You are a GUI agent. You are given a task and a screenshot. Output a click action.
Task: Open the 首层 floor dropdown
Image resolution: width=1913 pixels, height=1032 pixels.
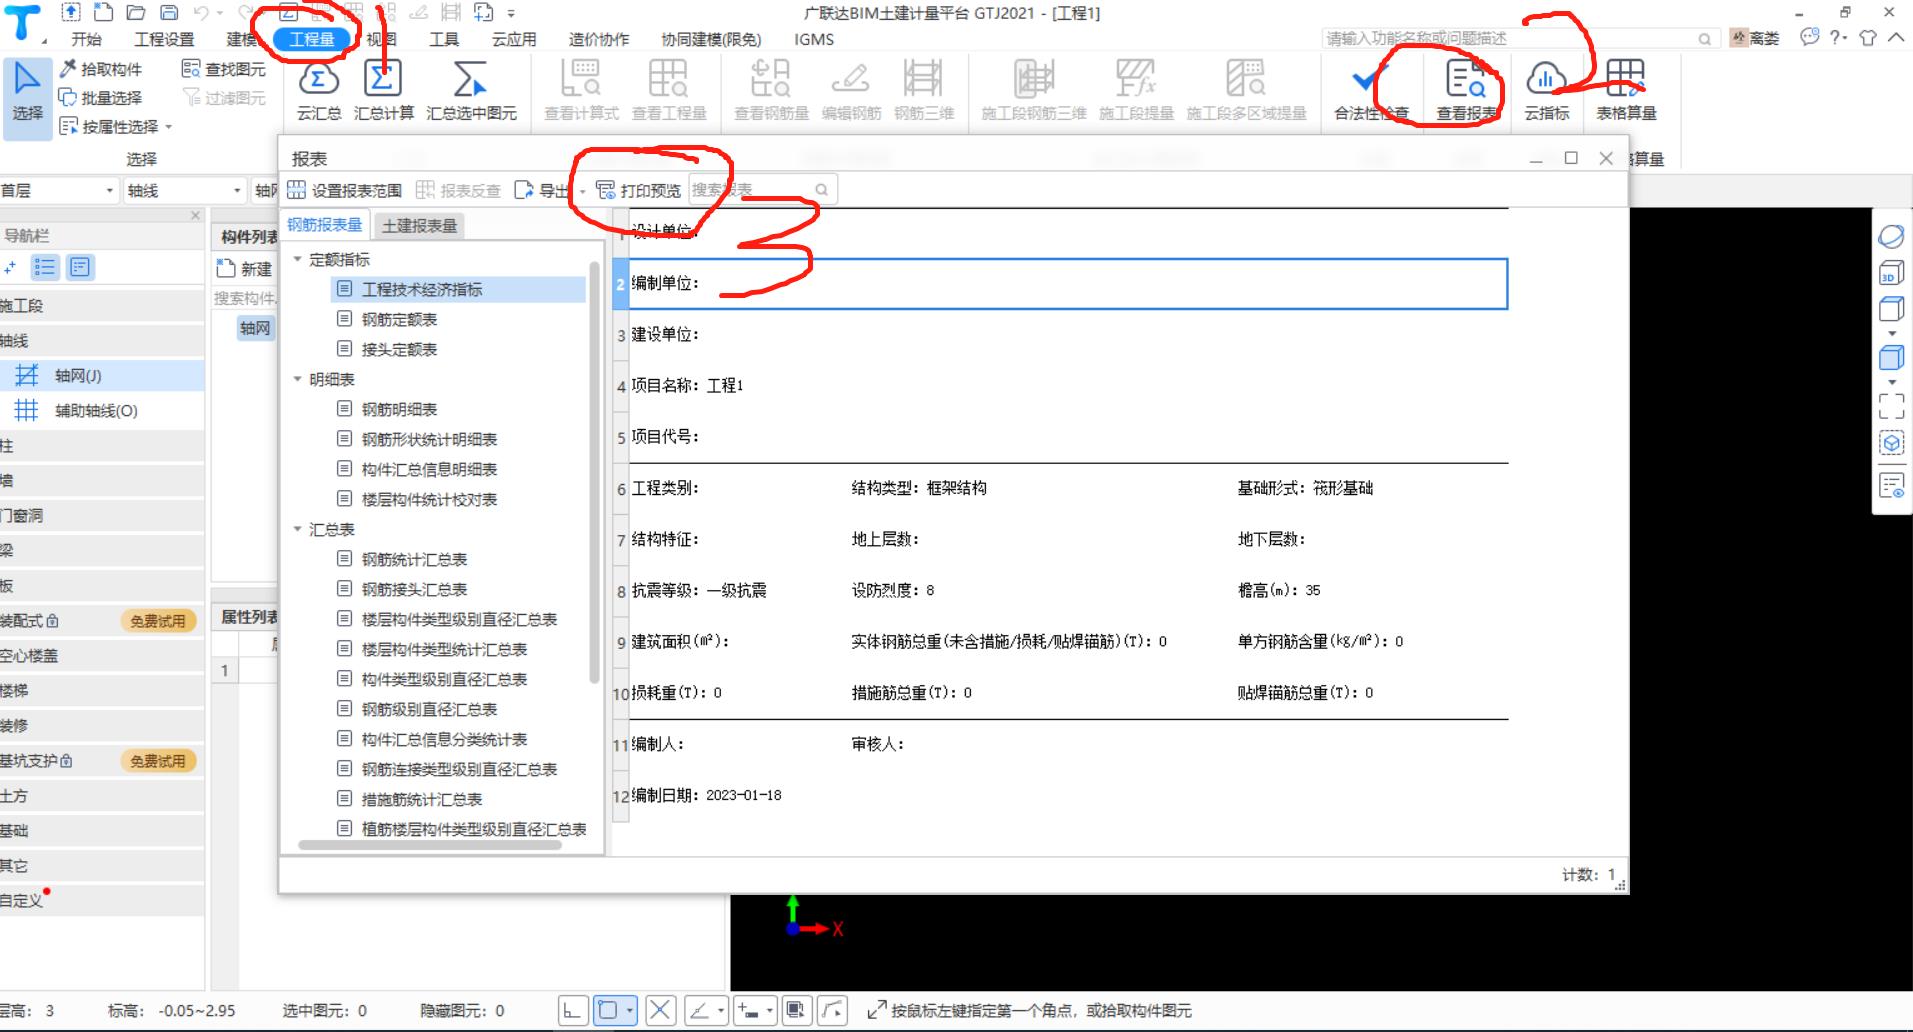pos(60,190)
